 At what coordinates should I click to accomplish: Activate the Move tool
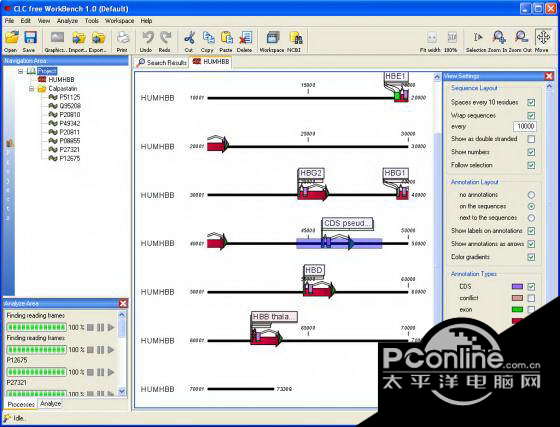pyautogui.click(x=542, y=37)
